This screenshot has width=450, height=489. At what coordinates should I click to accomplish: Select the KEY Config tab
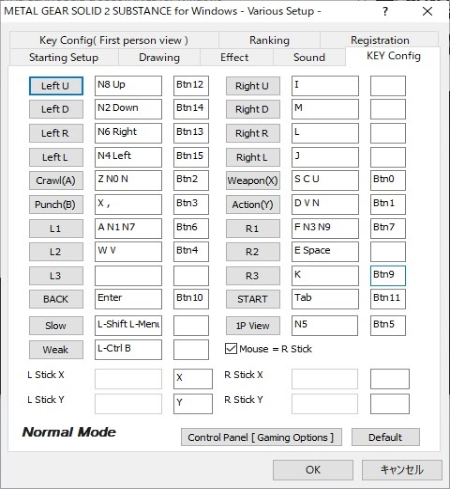(x=393, y=56)
